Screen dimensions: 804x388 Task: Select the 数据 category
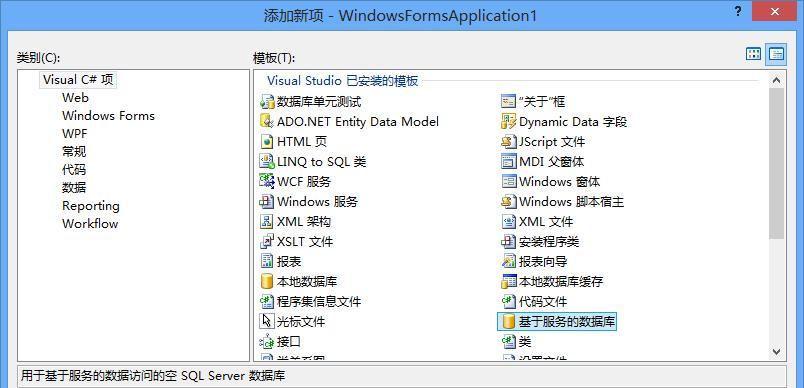[x=74, y=188]
